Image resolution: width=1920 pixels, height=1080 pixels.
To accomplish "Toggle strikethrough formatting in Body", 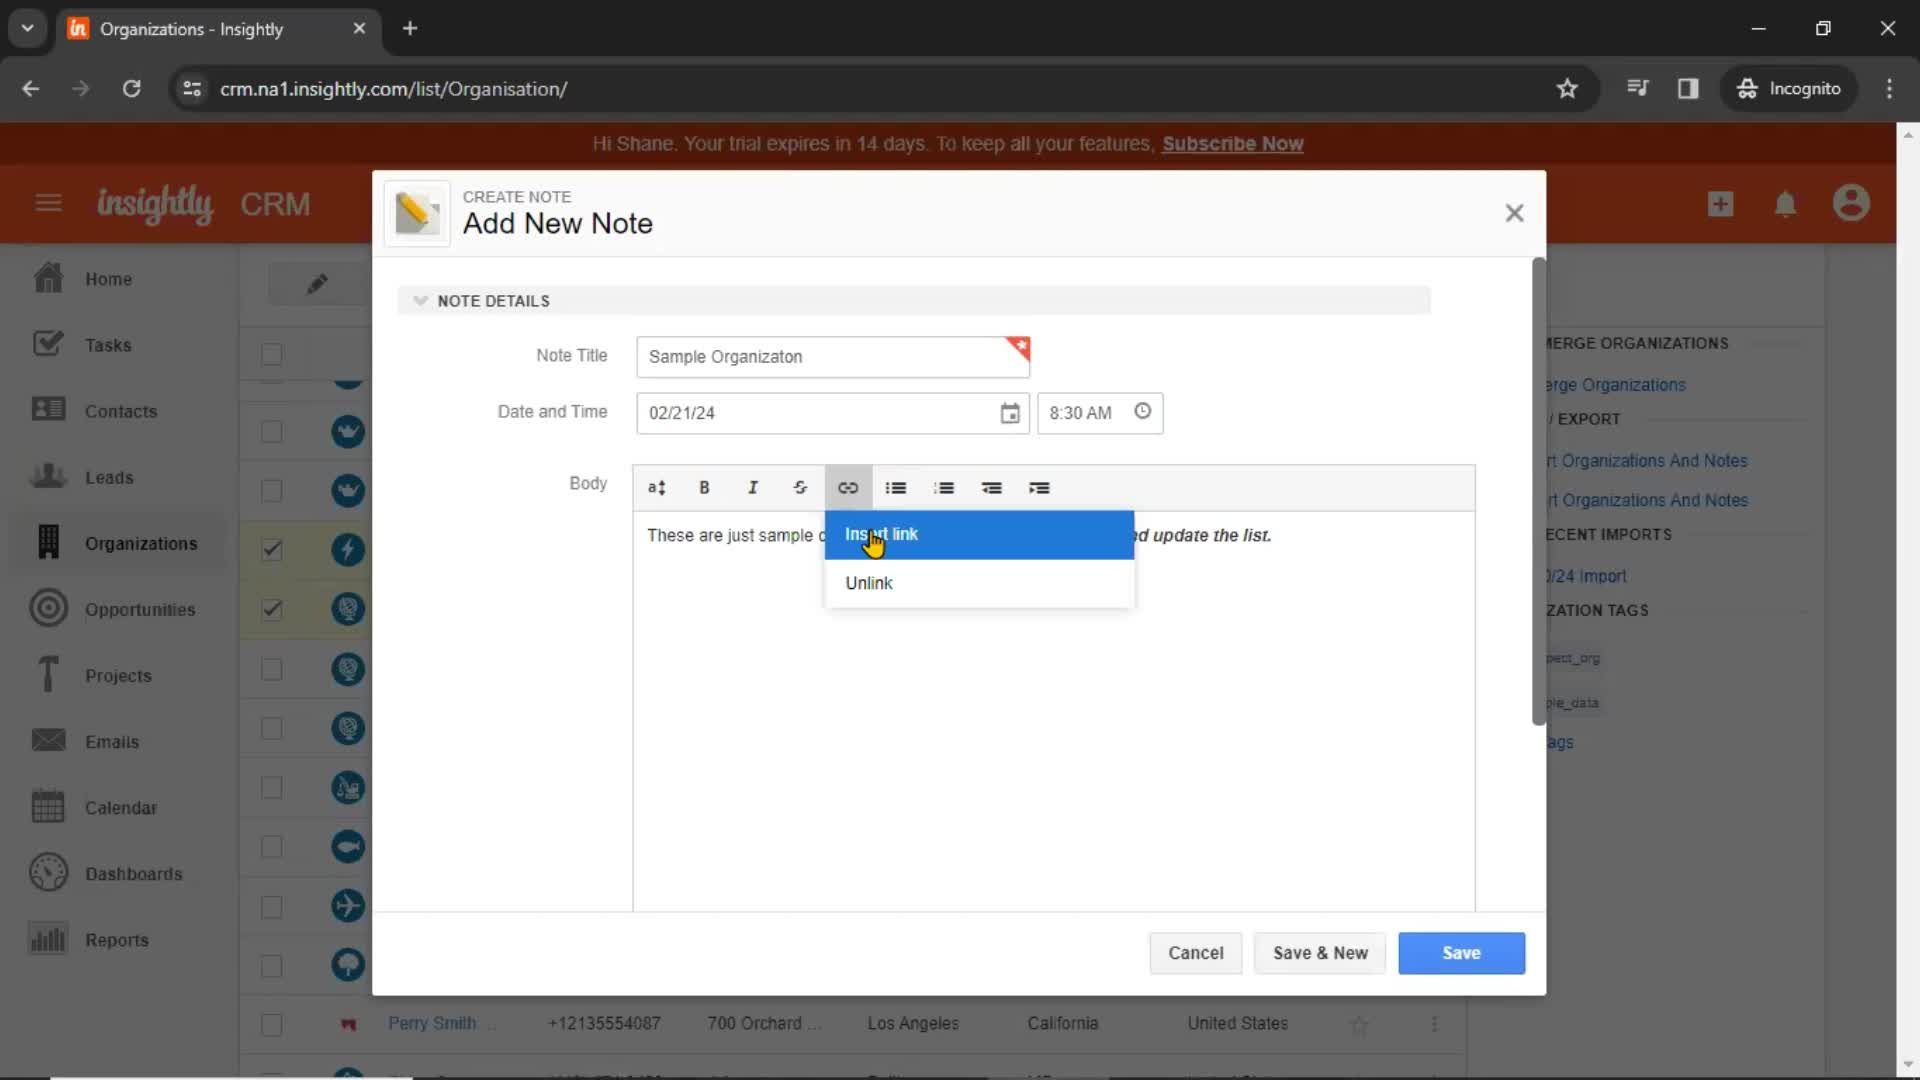I will 800,488.
